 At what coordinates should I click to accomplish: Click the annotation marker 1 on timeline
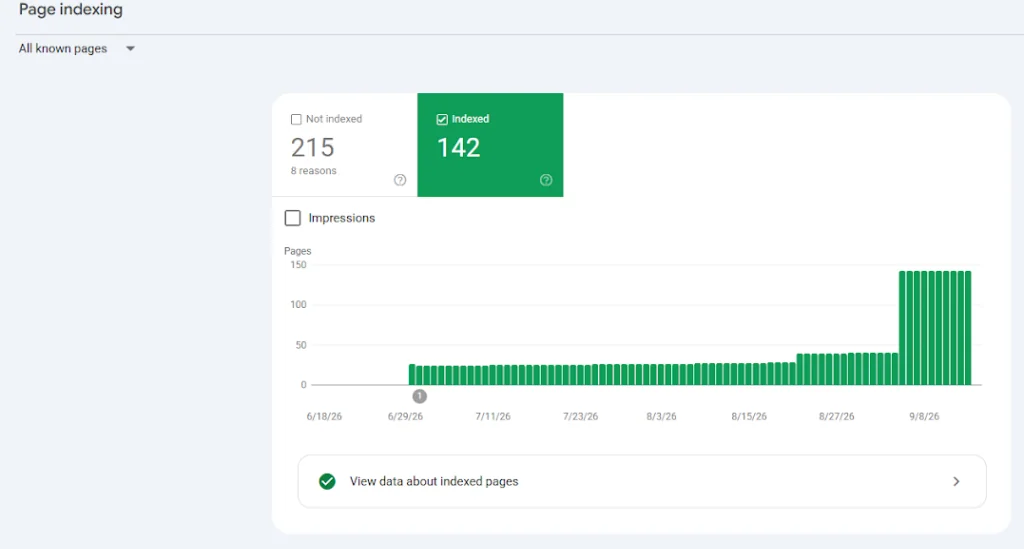tap(419, 396)
